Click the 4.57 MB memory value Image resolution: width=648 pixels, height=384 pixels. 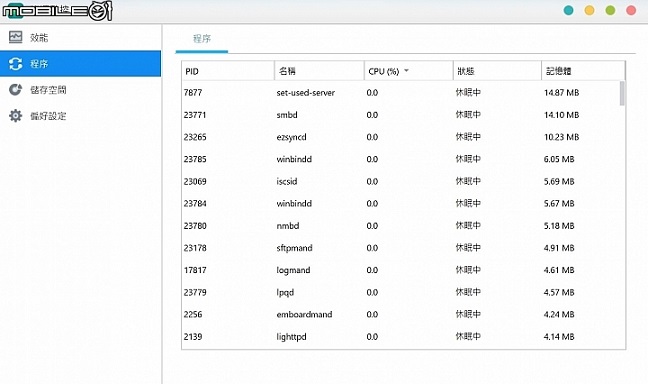click(x=559, y=293)
